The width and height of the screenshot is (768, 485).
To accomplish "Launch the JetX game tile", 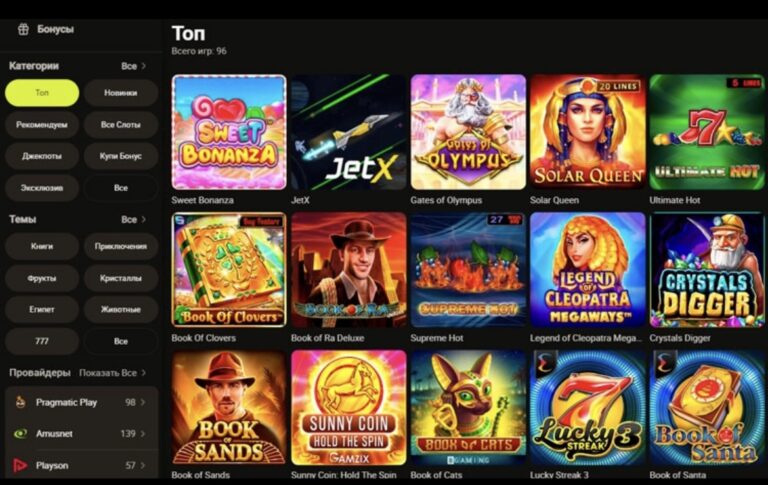I will tap(348, 132).
